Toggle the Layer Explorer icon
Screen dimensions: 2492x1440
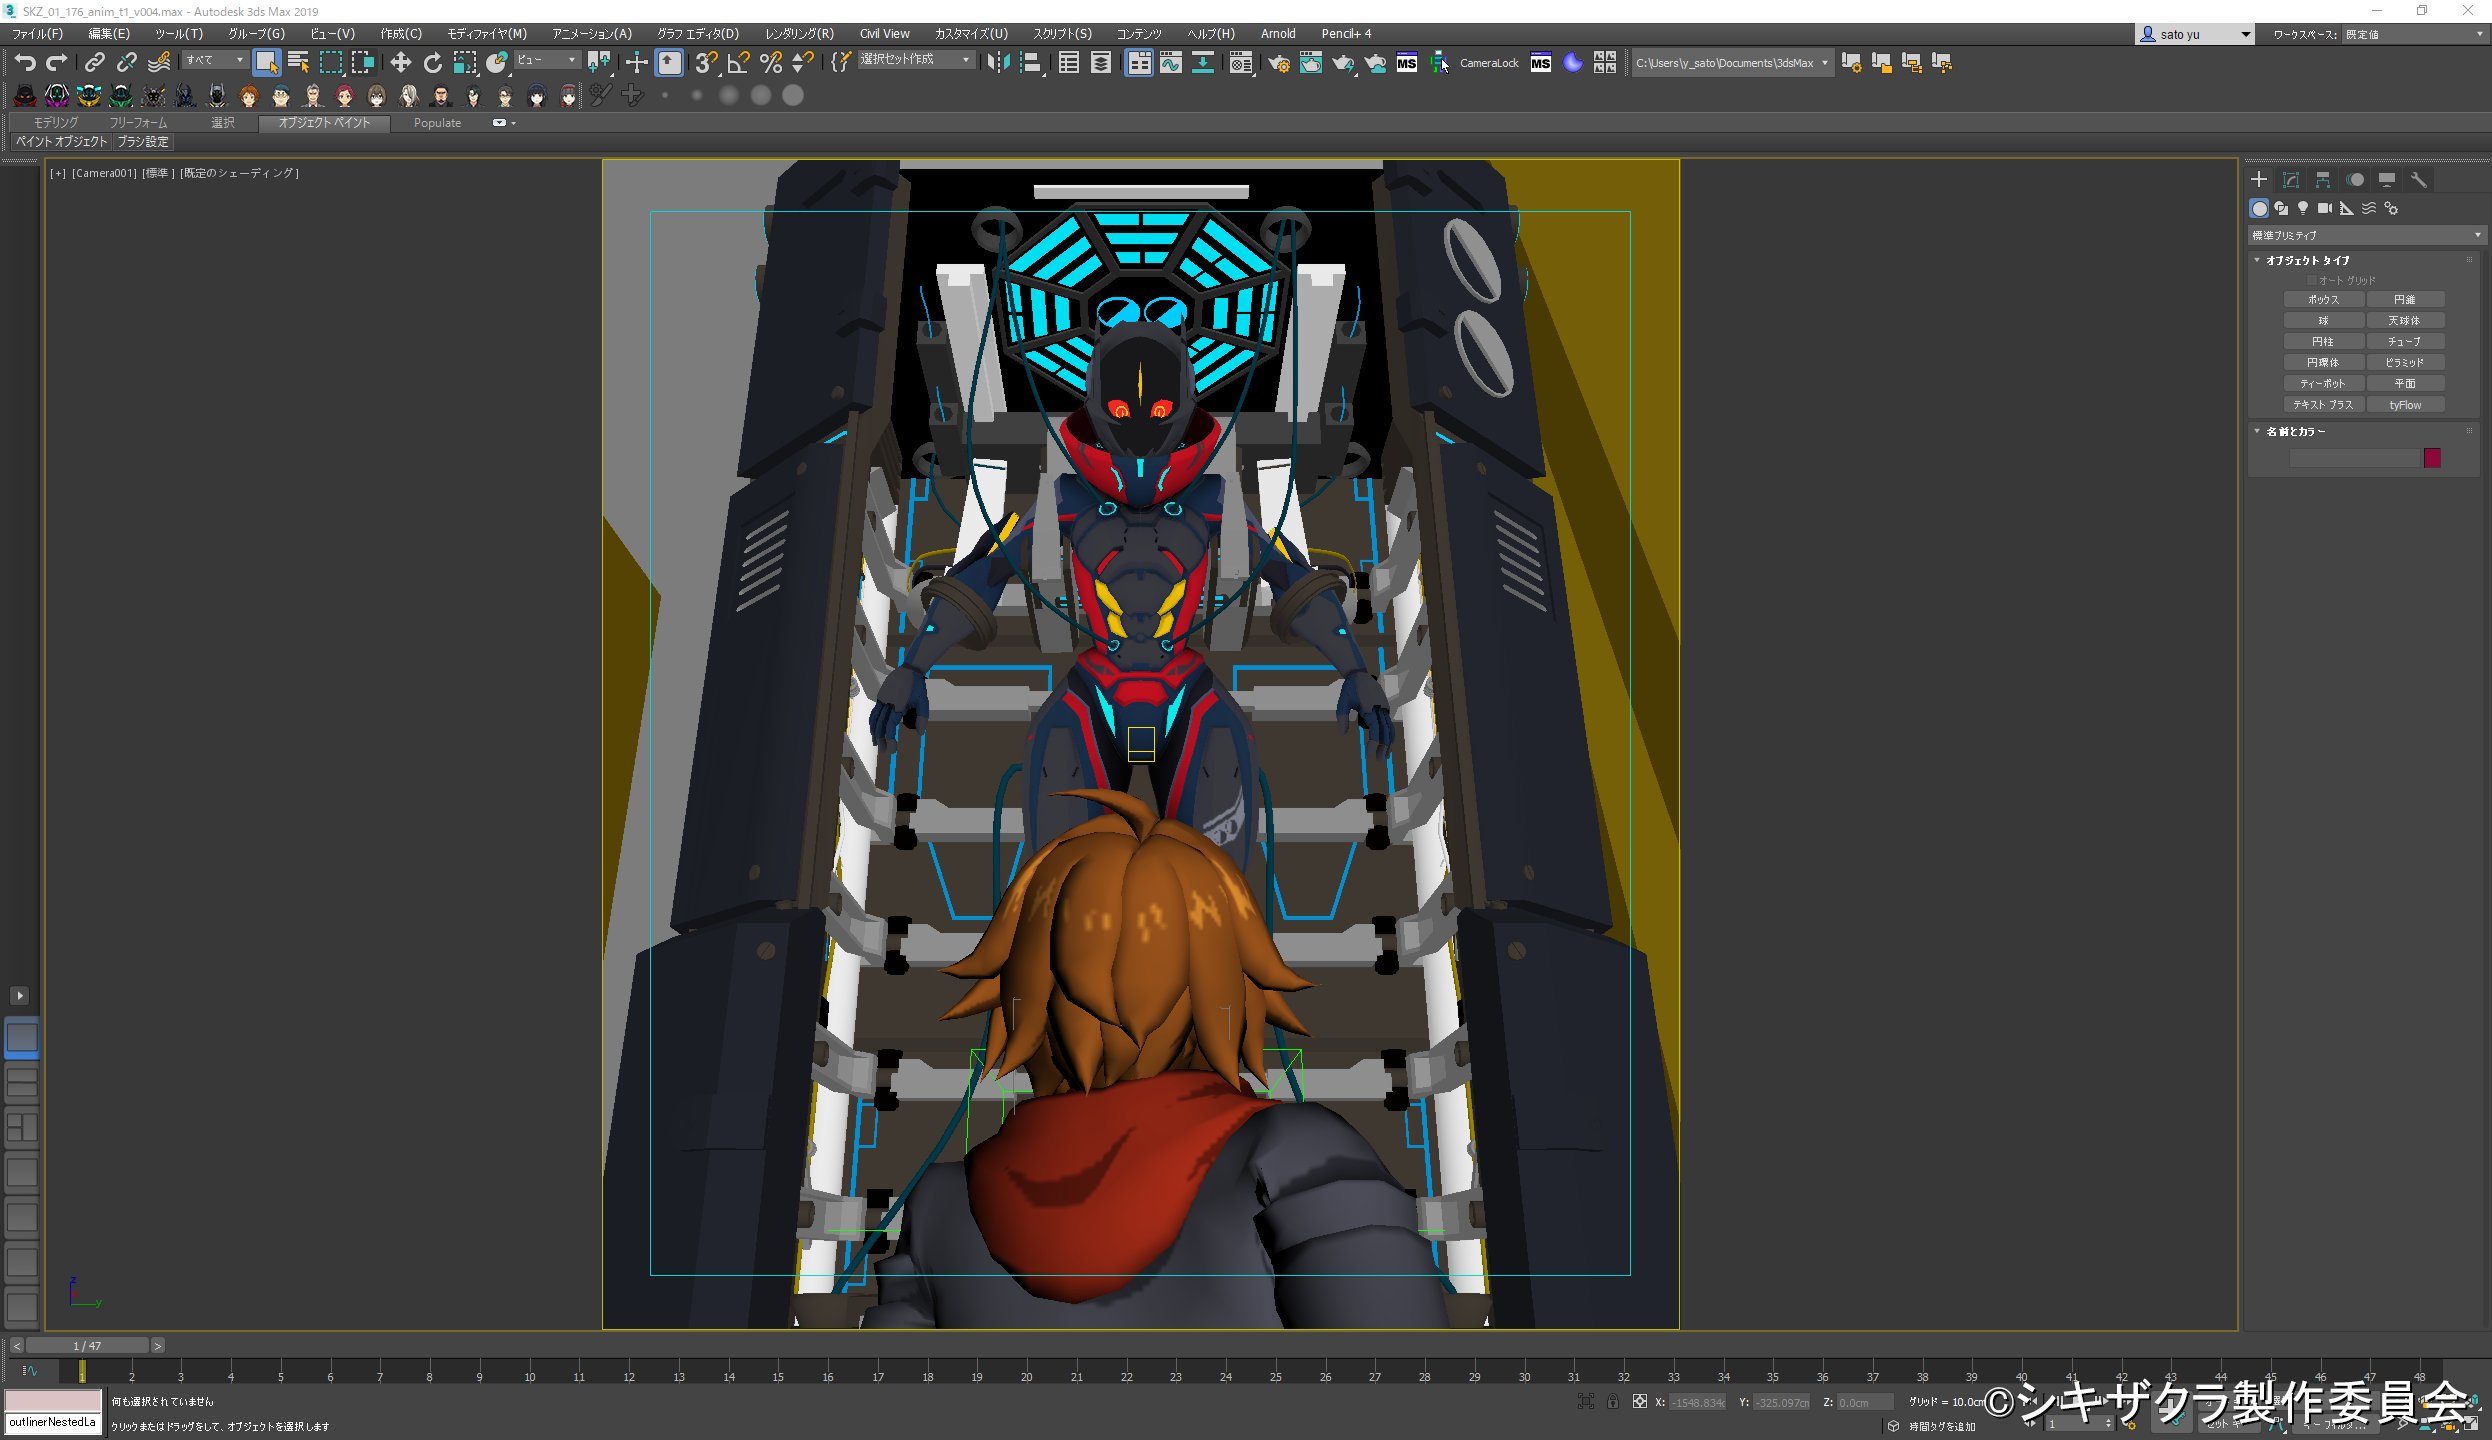point(1100,63)
